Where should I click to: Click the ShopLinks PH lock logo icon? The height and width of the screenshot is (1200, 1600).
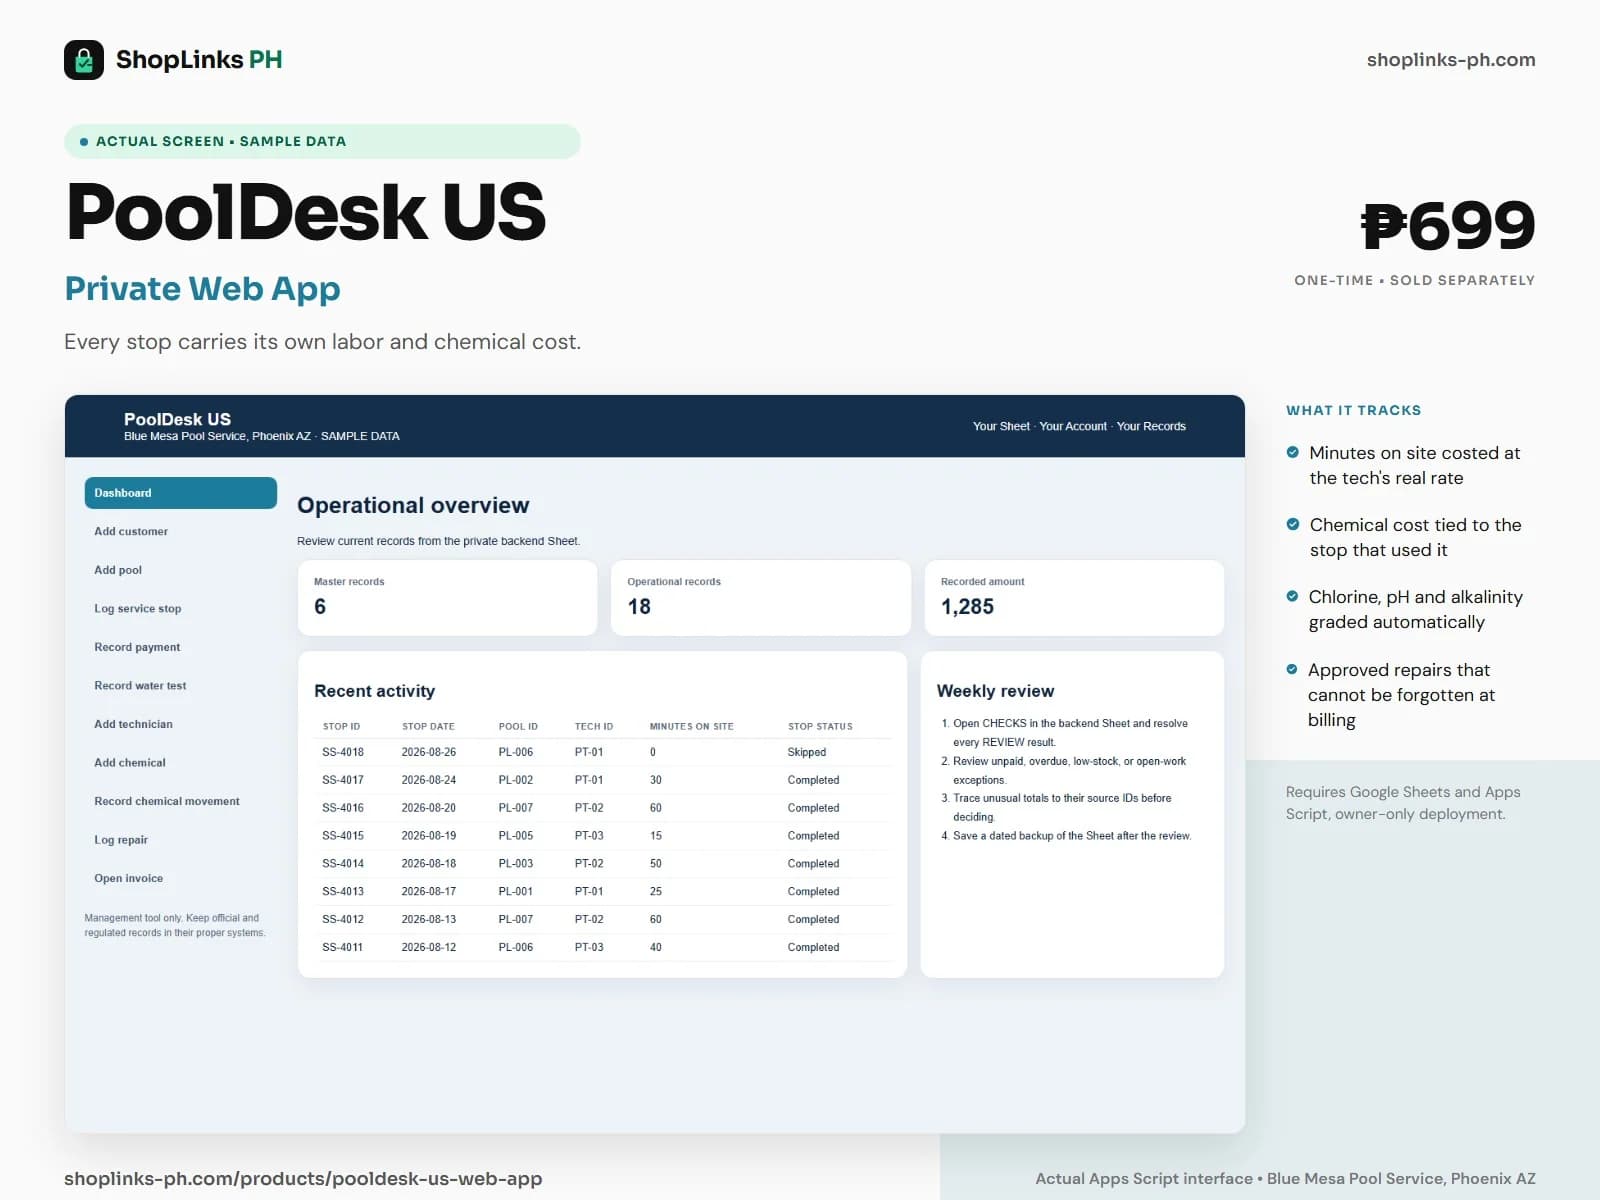pyautogui.click(x=84, y=60)
